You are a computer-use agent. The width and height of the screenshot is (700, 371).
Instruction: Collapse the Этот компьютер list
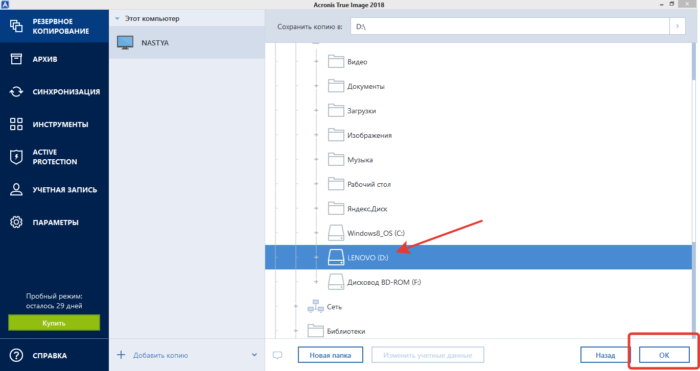coord(117,19)
